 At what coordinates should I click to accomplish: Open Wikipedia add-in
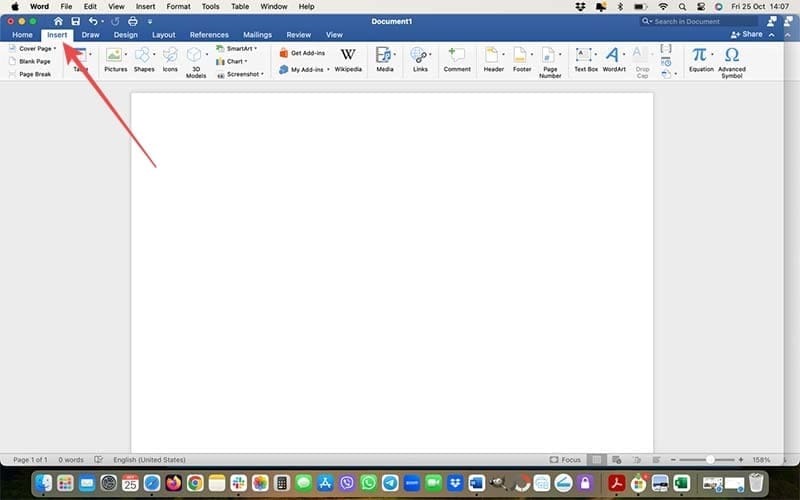[348, 60]
